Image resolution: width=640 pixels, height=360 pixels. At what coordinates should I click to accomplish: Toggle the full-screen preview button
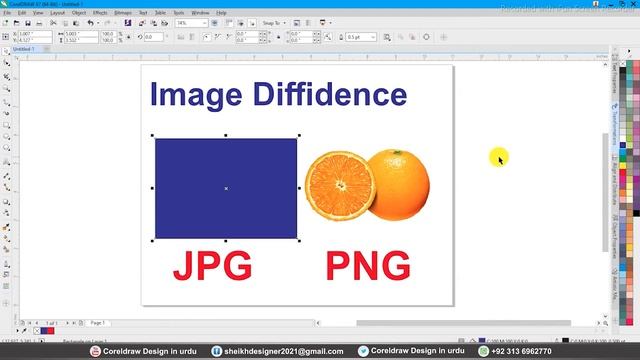point(215,23)
